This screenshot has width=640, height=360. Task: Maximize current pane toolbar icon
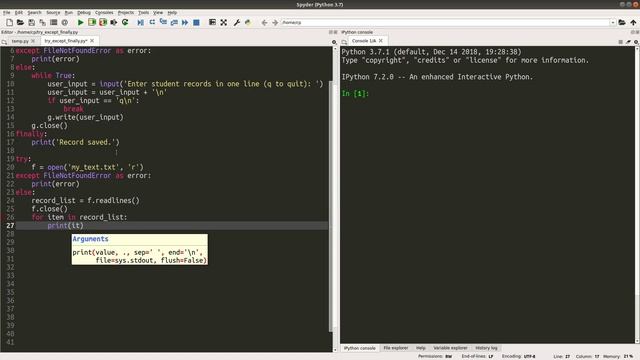pyautogui.click(x=212, y=22)
